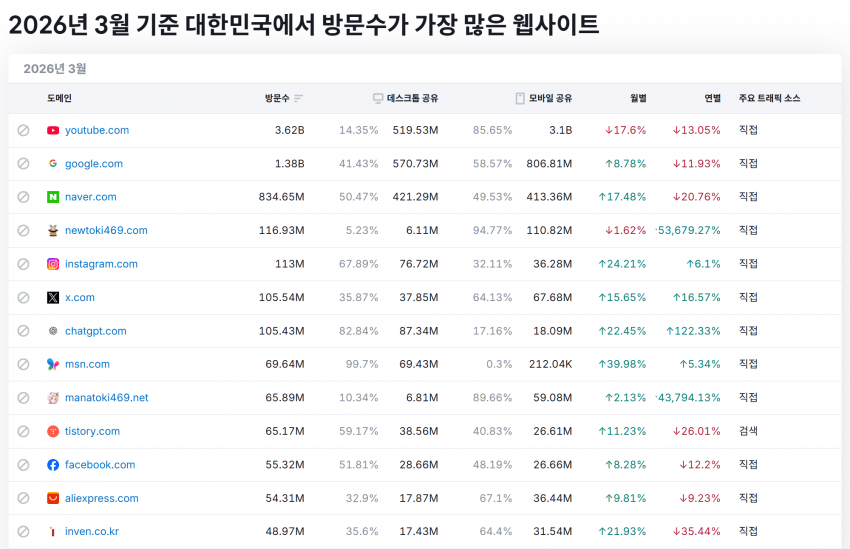Click the exclude circle icon beside inven.co.kr
The height and width of the screenshot is (549, 850).
click(23, 532)
